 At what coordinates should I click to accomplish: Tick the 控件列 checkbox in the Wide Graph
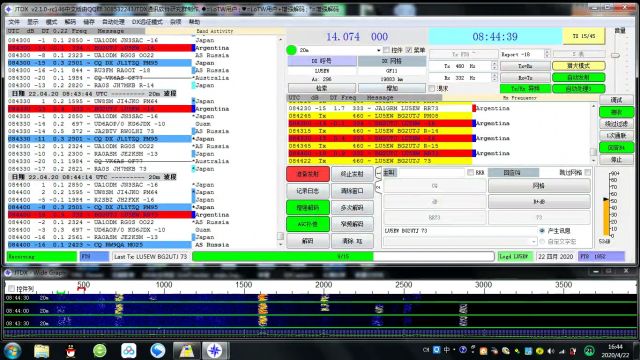click(x=11, y=289)
